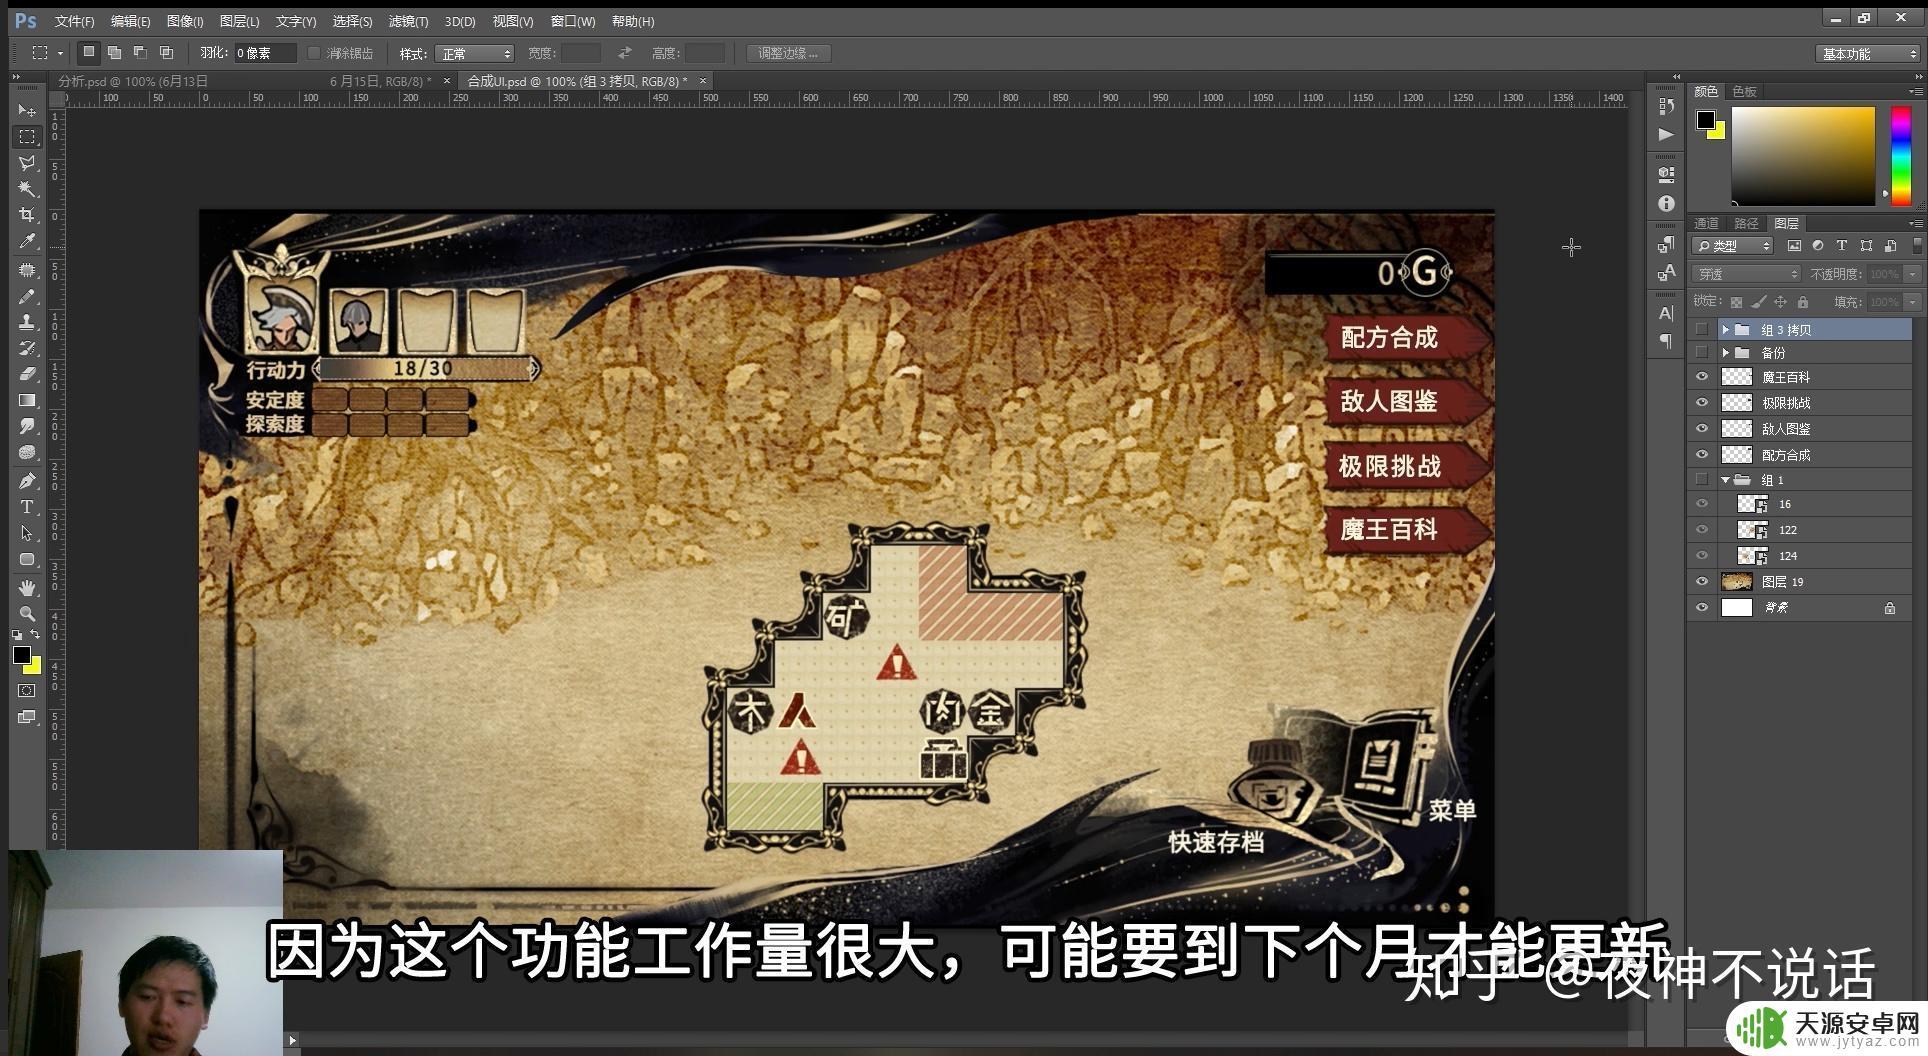Open the Actions panel play icon

tap(1666, 134)
